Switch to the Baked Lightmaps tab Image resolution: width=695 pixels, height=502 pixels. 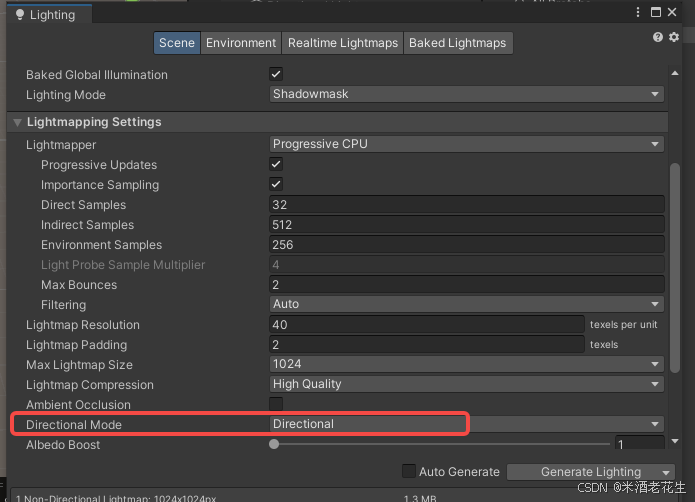point(457,43)
